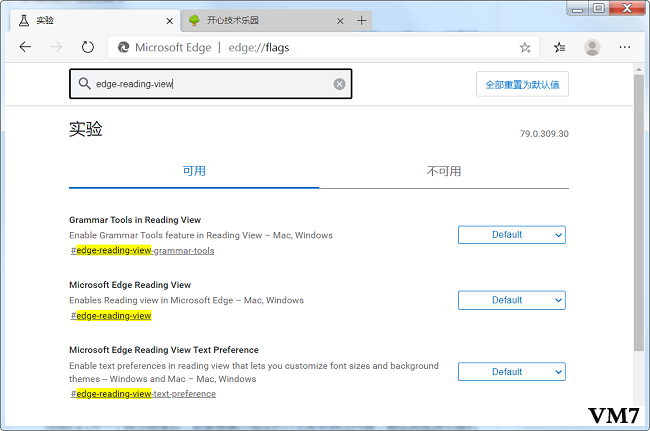Open a new tab with plus
The height and width of the screenshot is (431, 650).
click(x=361, y=20)
